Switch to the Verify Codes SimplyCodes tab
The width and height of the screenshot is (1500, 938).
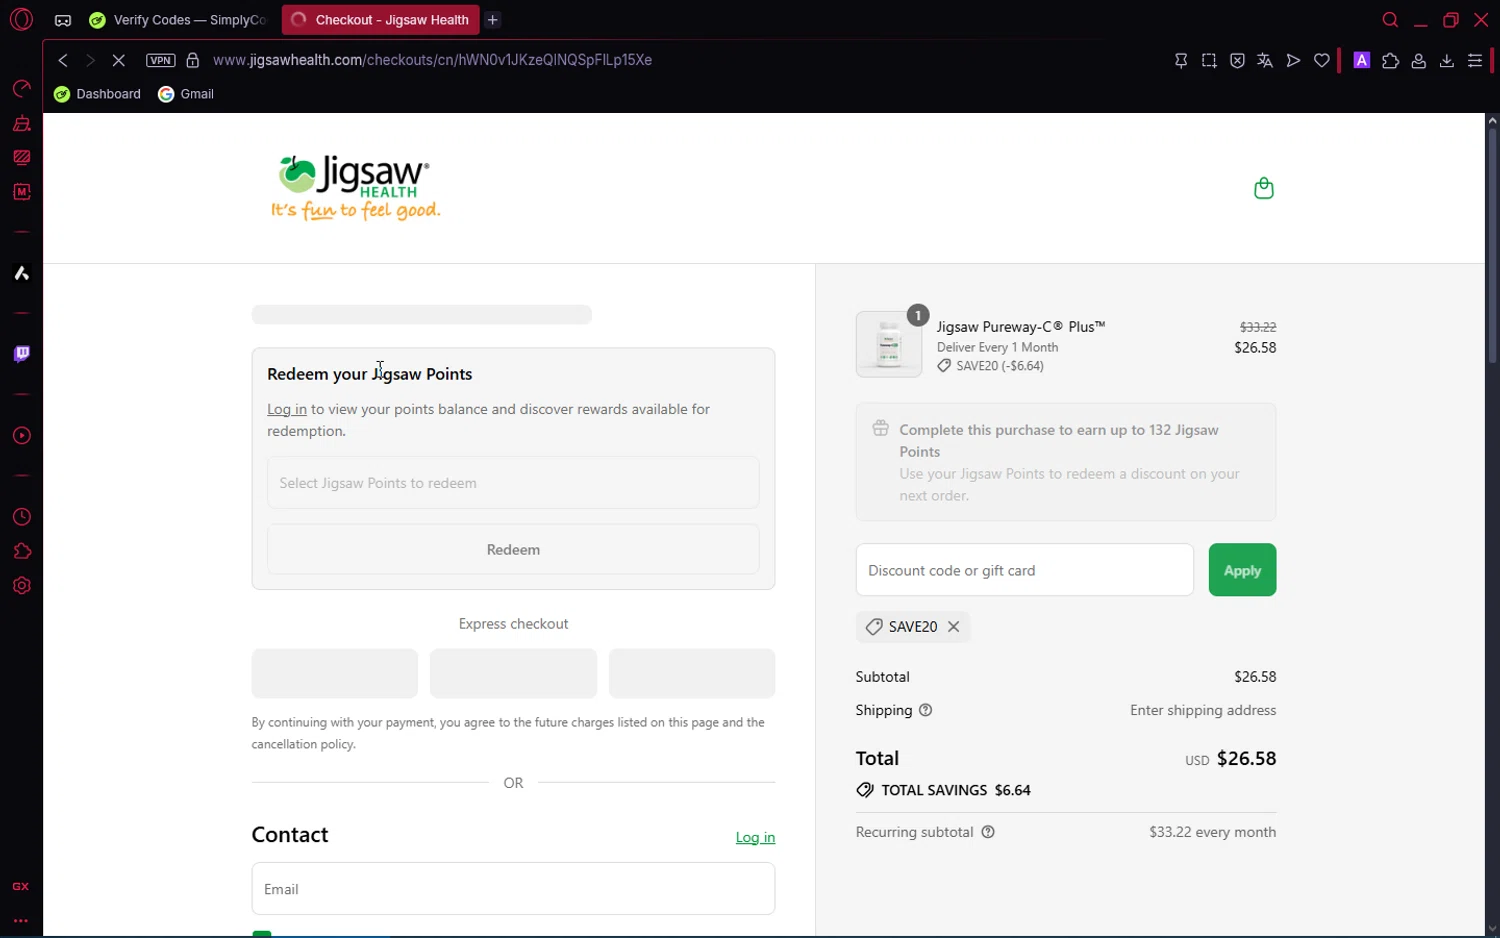pyautogui.click(x=179, y=20)
